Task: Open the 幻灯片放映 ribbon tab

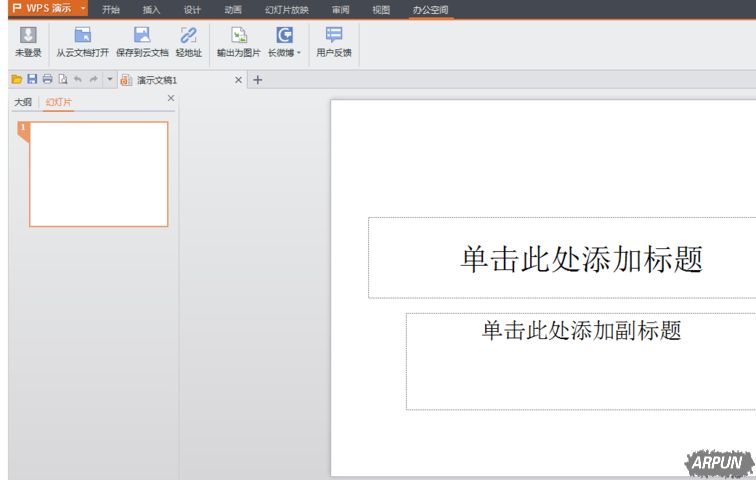Action: [x=287, y=10]
